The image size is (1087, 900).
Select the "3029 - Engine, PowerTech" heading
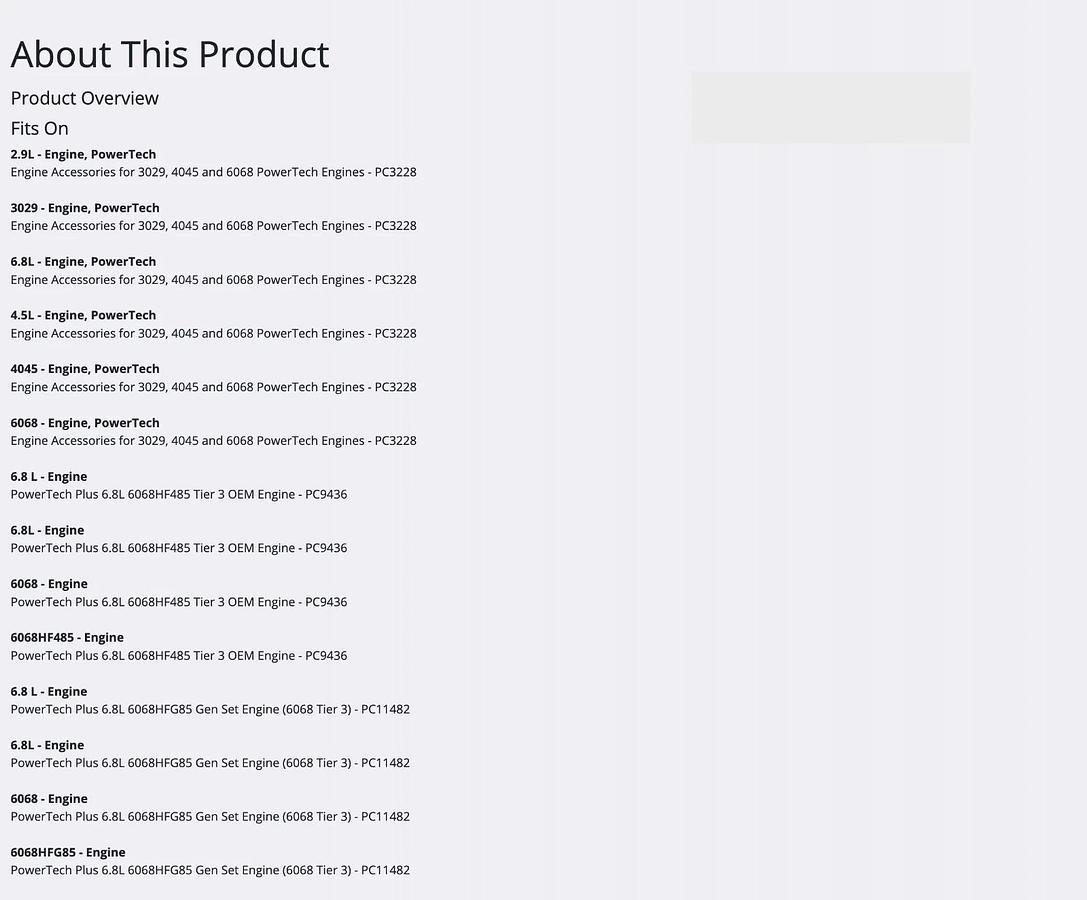coord(85,208)
